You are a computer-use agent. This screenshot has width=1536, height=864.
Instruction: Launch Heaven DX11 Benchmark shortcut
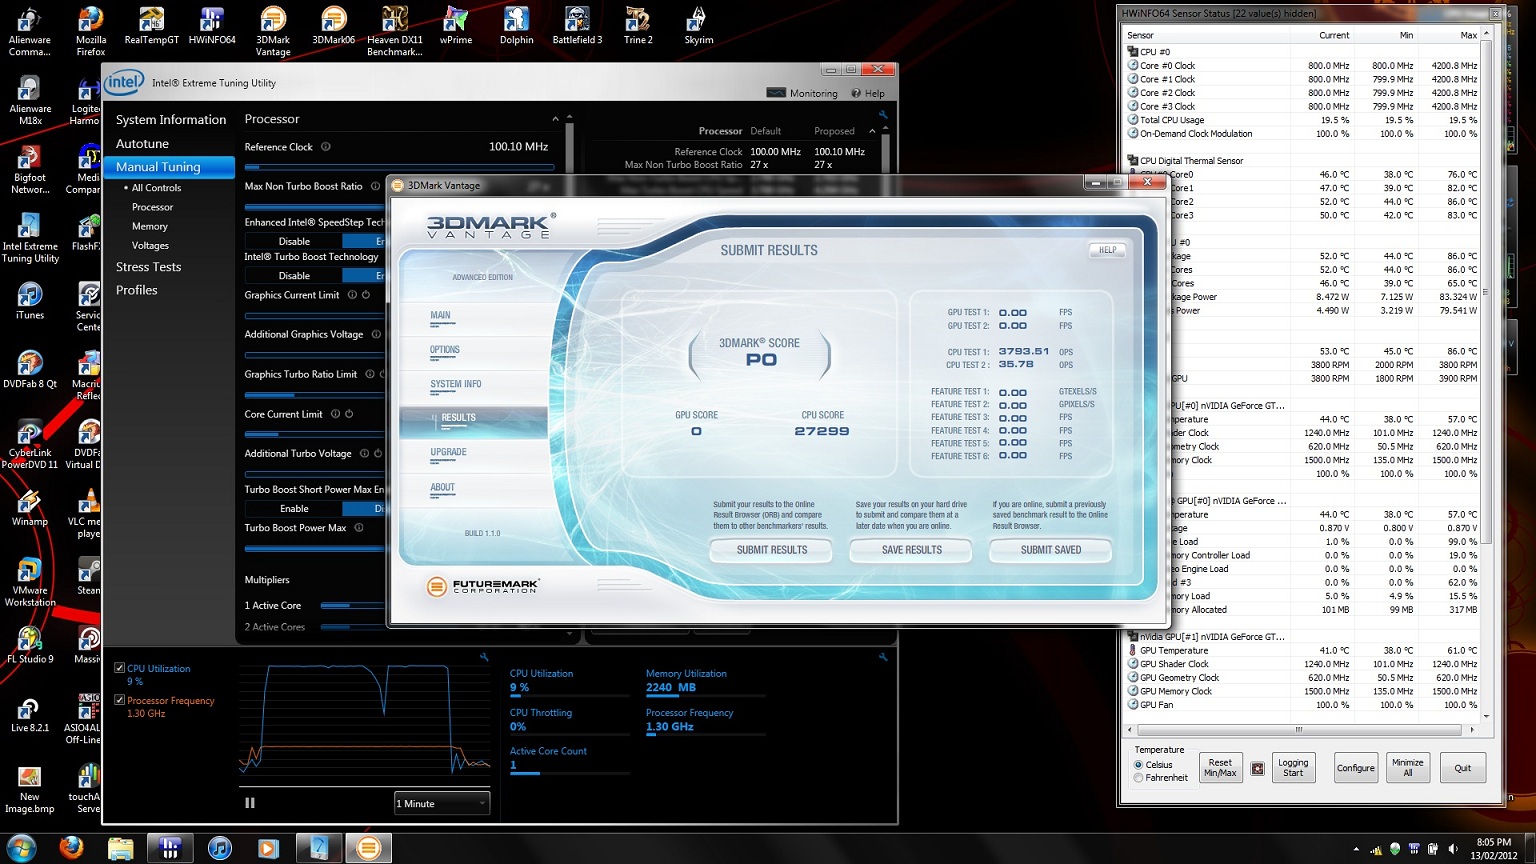click(x=395, y=31)
